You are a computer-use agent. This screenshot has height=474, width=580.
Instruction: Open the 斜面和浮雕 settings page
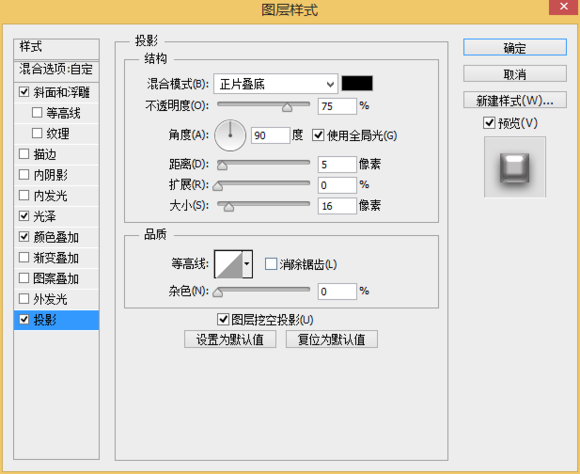pyautogui.click(x=61, y=92)
